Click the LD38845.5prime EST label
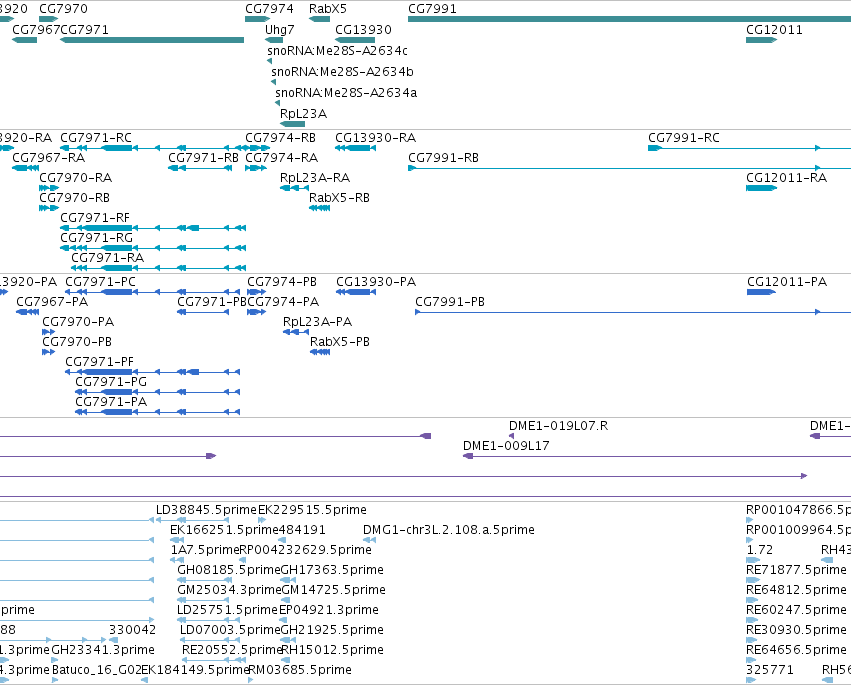 point(206,510)
